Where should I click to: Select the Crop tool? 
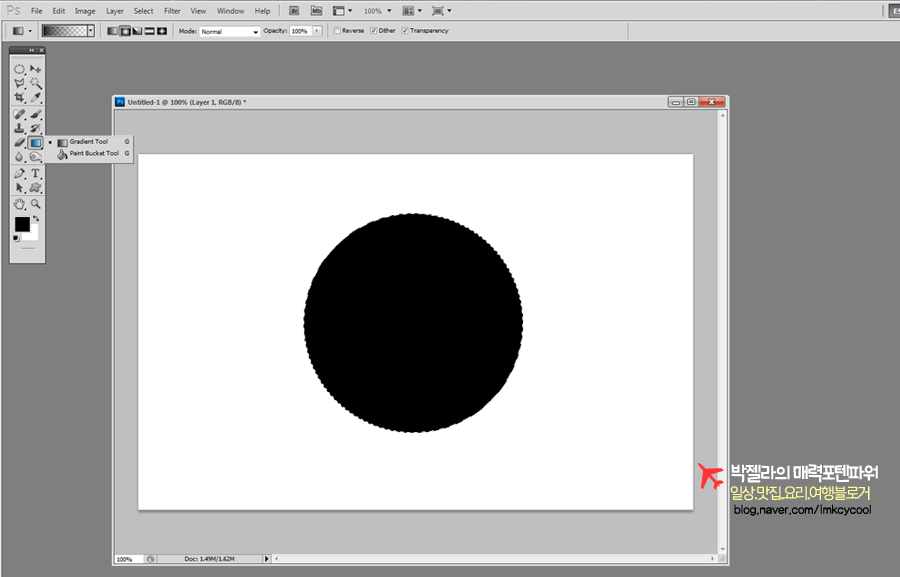tap(19, 98)
